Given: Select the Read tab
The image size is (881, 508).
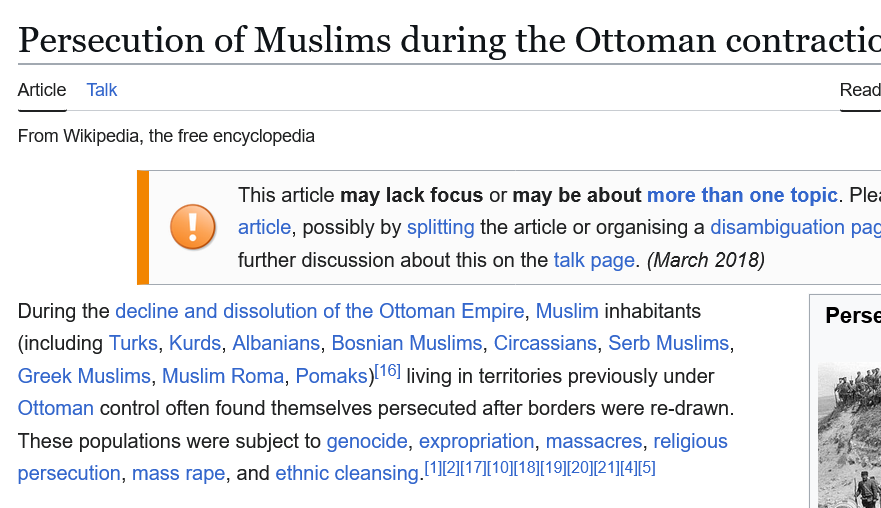Looking at the screenshot, I should click(859, 90).
